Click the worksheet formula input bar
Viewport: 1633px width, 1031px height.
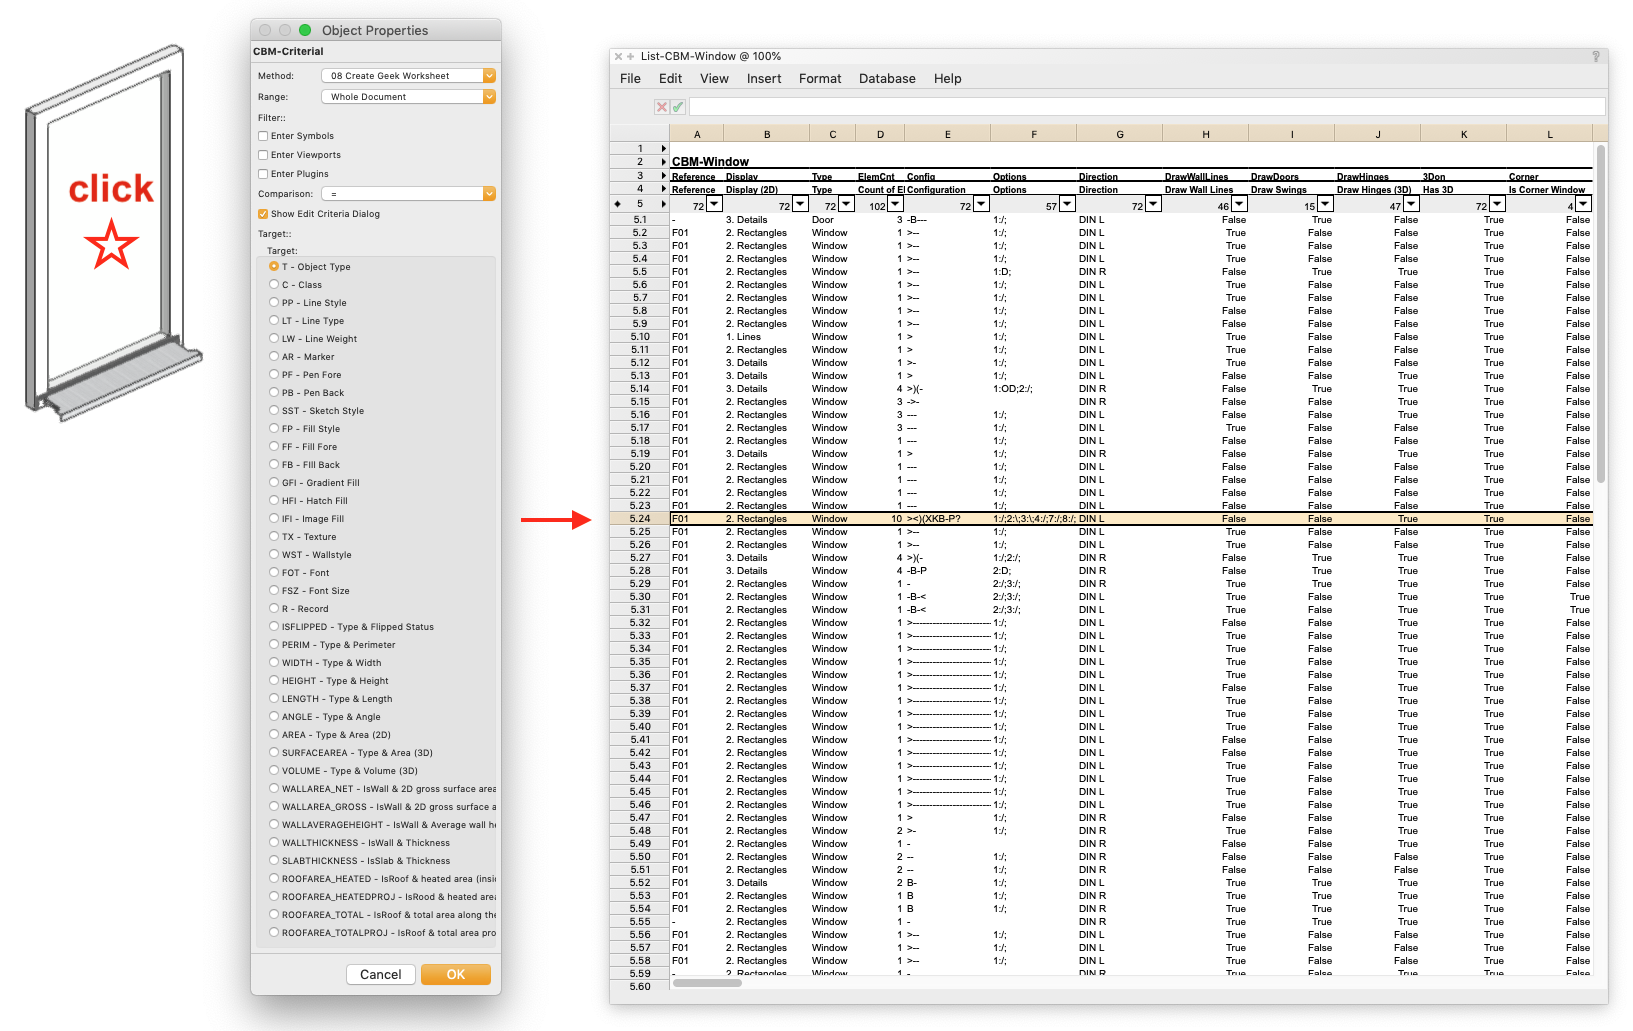point(1147,107)
